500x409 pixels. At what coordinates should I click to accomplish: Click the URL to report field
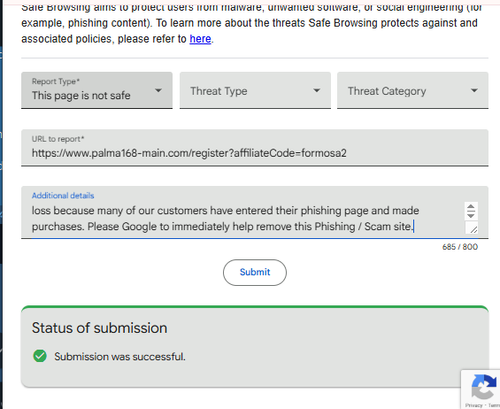click(x=255, y=148)
